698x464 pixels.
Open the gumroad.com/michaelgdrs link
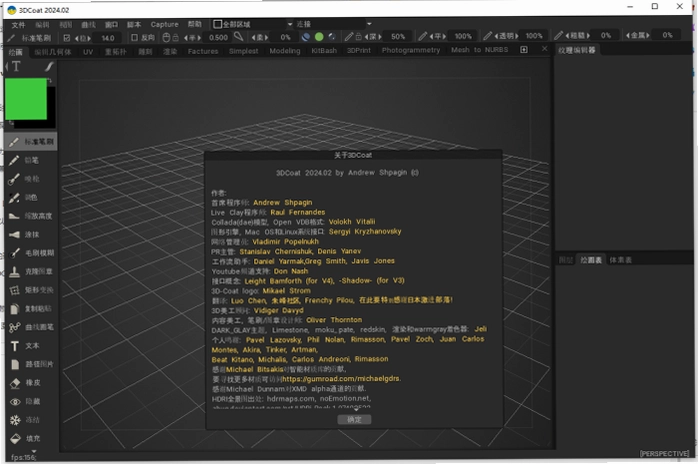pos(341,379)
